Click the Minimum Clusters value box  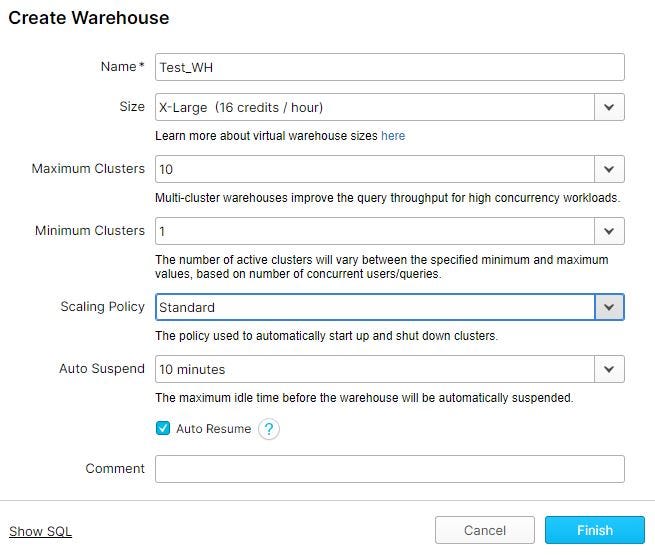(x=375, y=231)
